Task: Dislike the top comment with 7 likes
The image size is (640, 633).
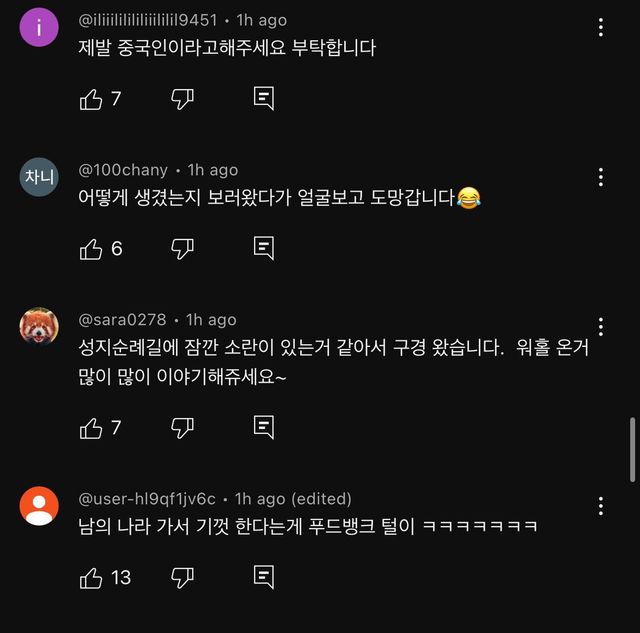Action: (x=182, y=99)
